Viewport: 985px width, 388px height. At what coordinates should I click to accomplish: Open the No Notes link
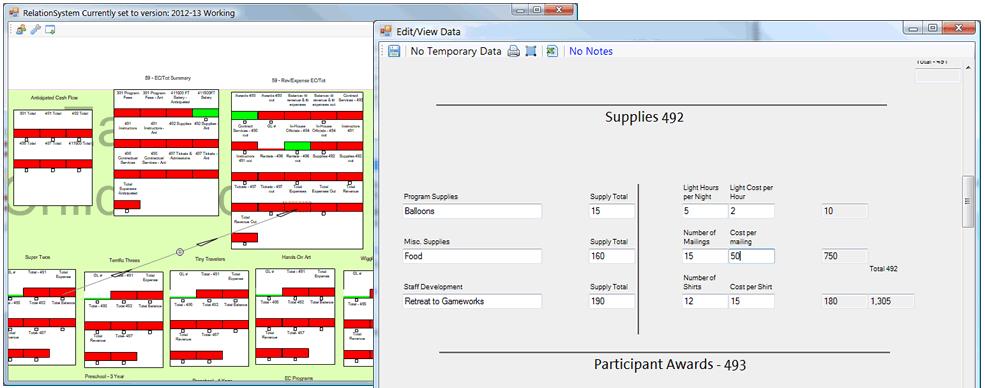click(590, 51)
